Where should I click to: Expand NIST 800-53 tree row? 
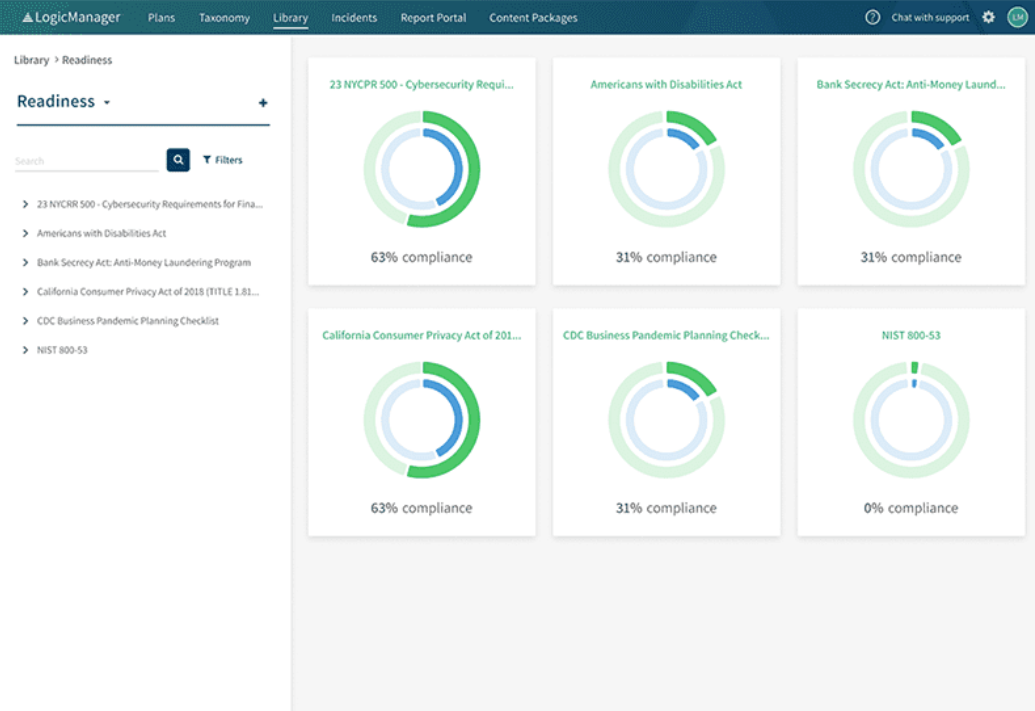tap(25, 350)
